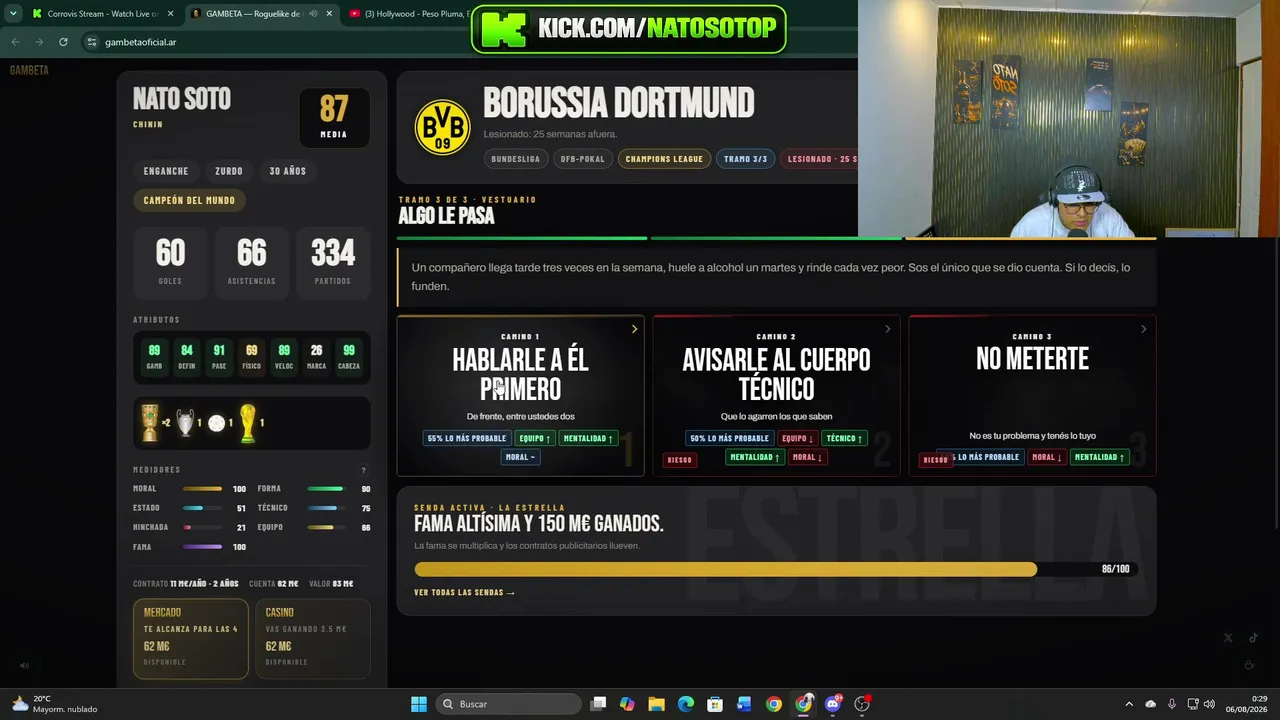Screen dimensions: 1280x720
Task: Click the Borussia Dortmund BVB club crest
Action: [442, 127]
